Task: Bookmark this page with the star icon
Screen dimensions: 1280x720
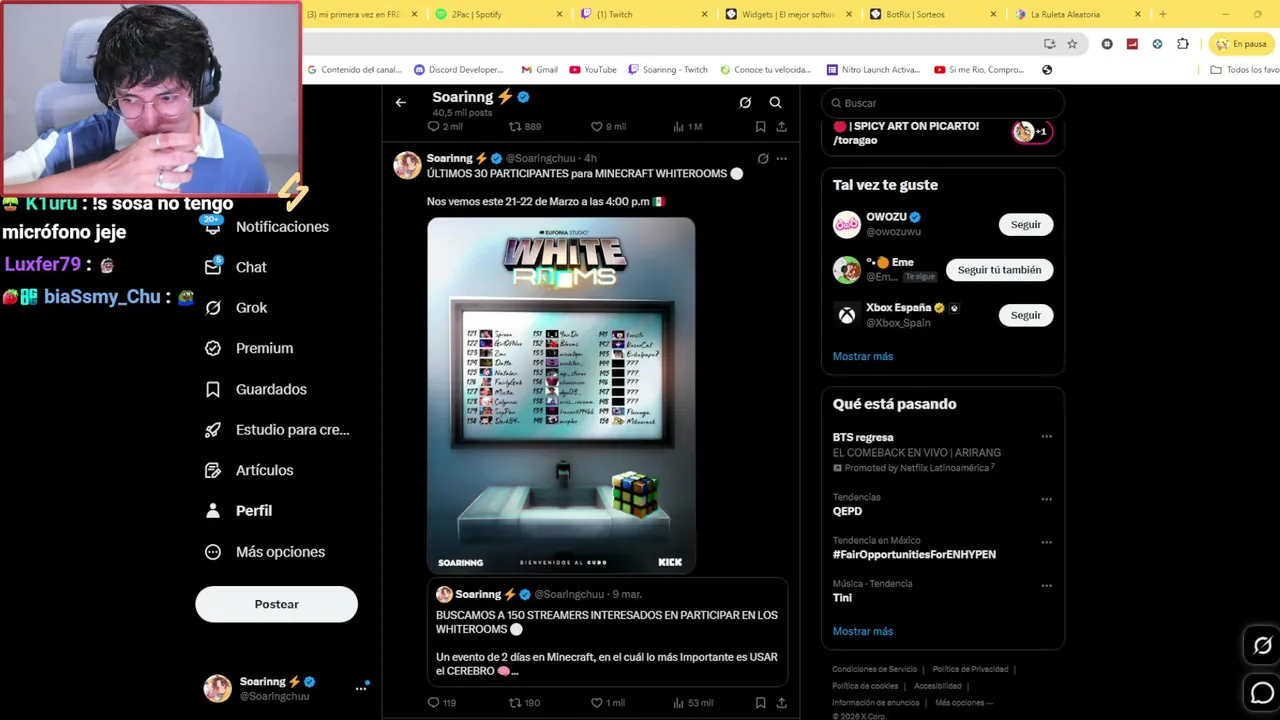Action: [x=1072, y=44]
